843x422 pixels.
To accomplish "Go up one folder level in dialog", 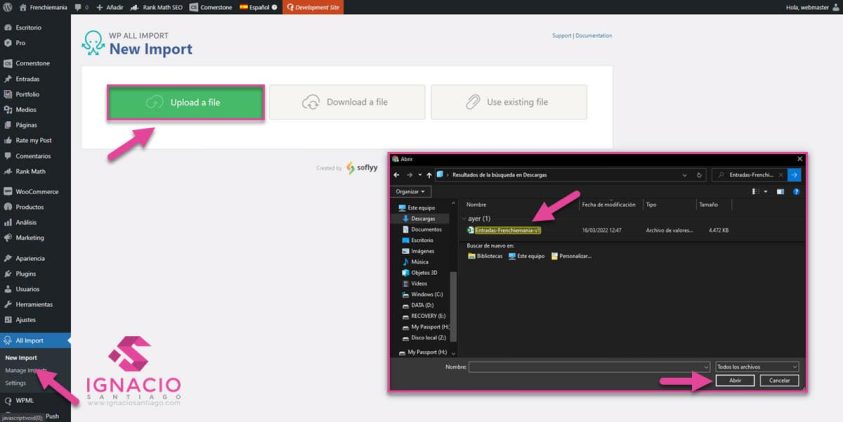I will [x=429, y=175].
